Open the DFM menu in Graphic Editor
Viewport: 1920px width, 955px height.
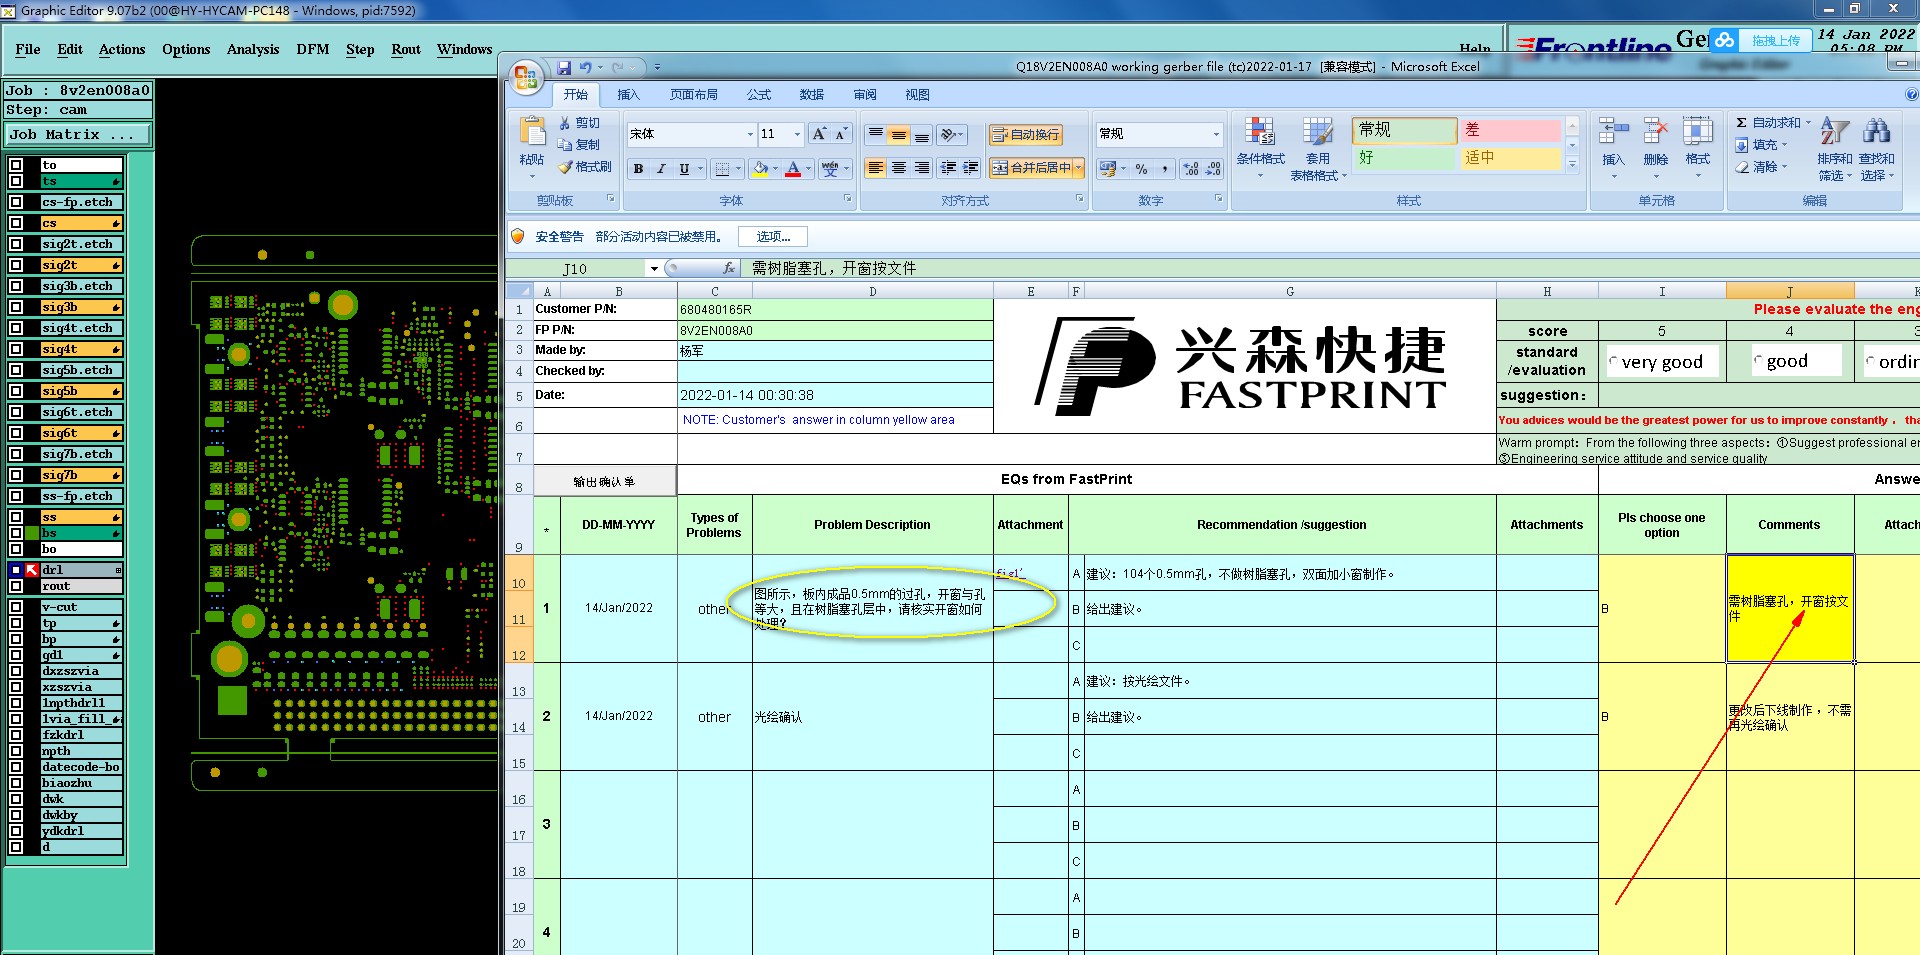pyautogui.click(x=313, y=49)
